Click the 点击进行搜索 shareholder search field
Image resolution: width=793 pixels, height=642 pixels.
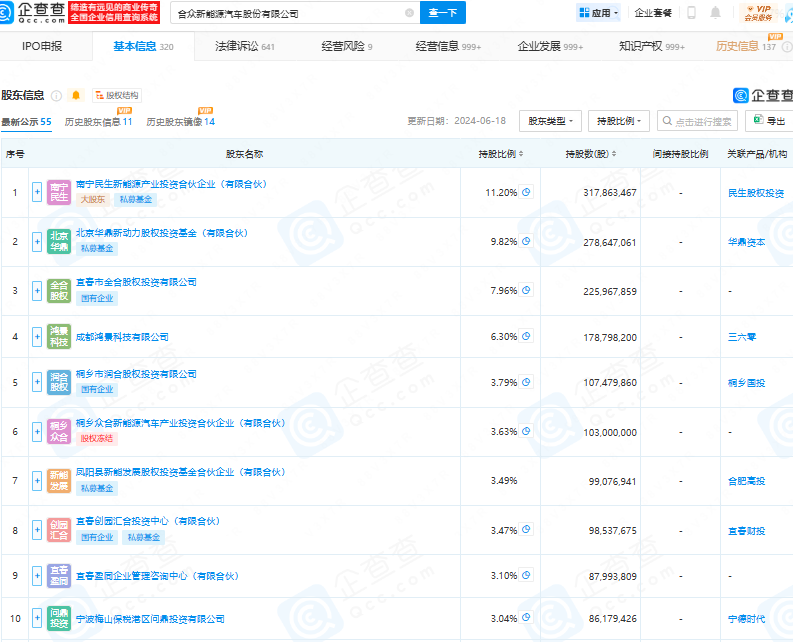(x=697, y=121)
